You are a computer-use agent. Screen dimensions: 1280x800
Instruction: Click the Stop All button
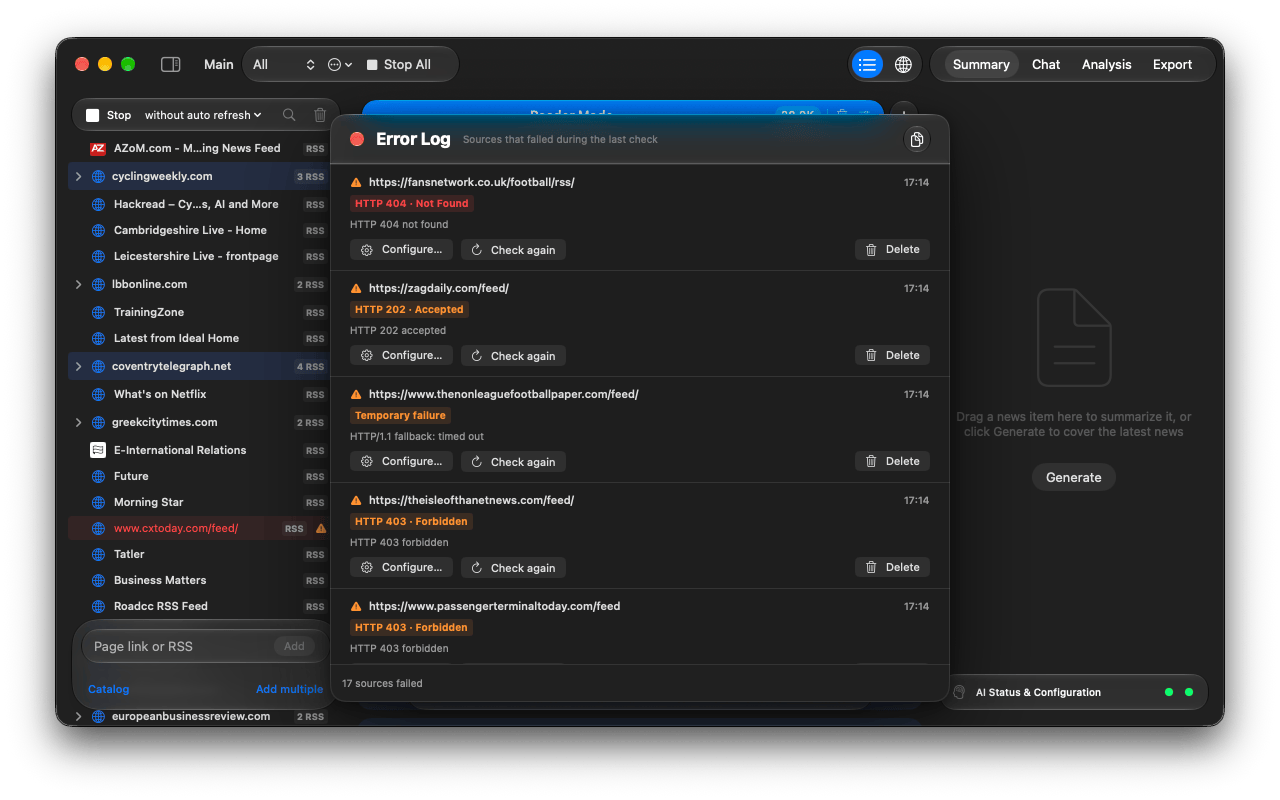(x=399, y=64)
